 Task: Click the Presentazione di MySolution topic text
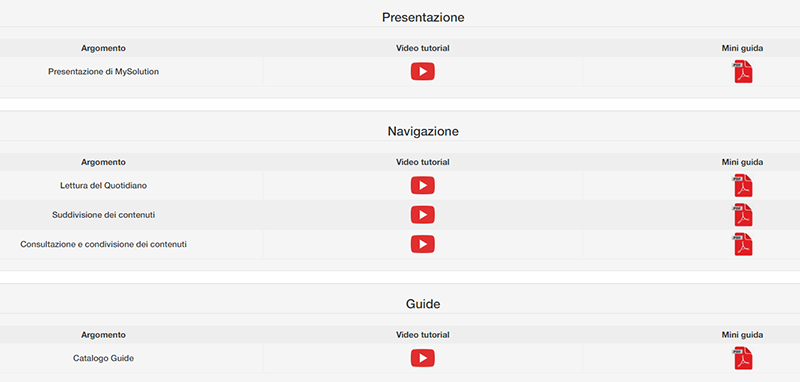[x=104, y=72]
